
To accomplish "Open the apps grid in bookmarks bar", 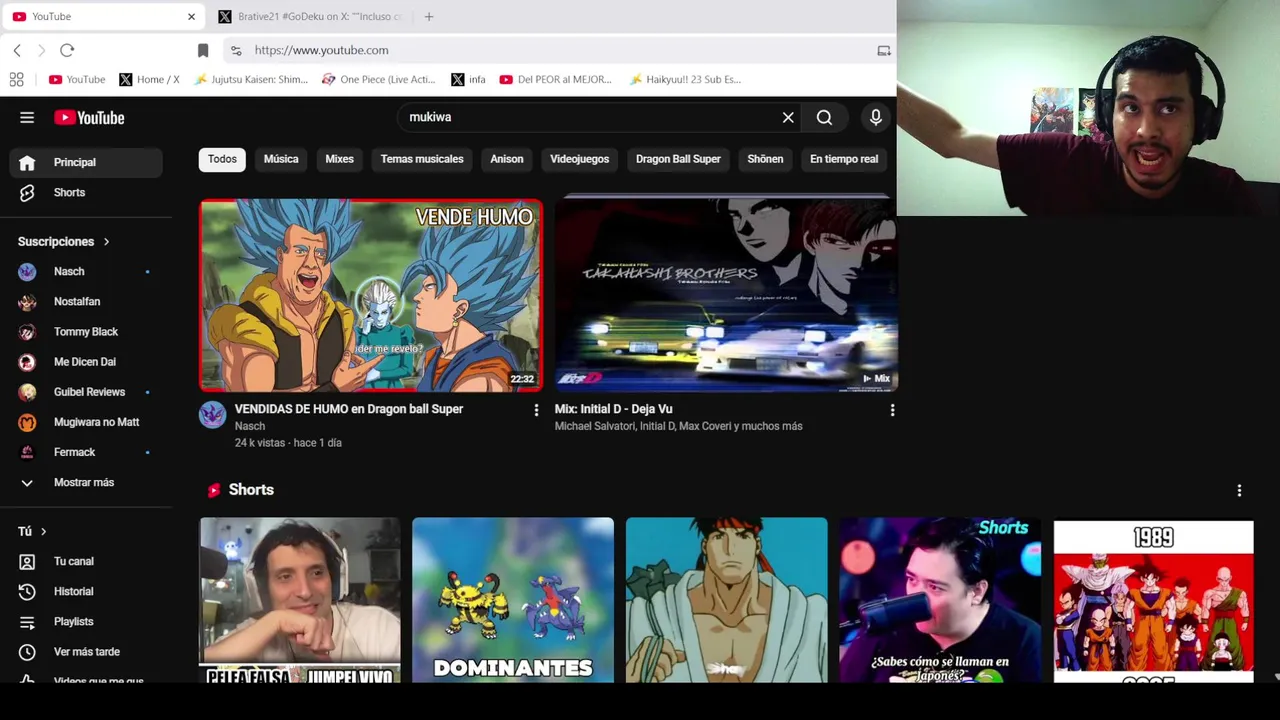I will pos(16,79).
